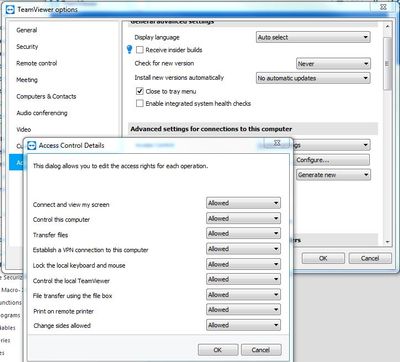This screenshot has height=362, width=400.
Task: Open the Install new versions automatically dropdown
Action: coord(313,78)
